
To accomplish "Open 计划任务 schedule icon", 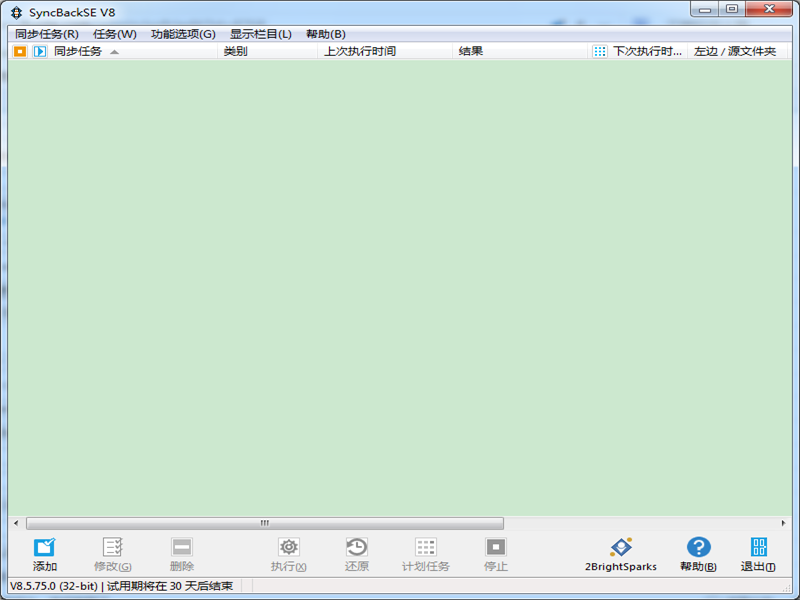I will click(x=426, y=547).
